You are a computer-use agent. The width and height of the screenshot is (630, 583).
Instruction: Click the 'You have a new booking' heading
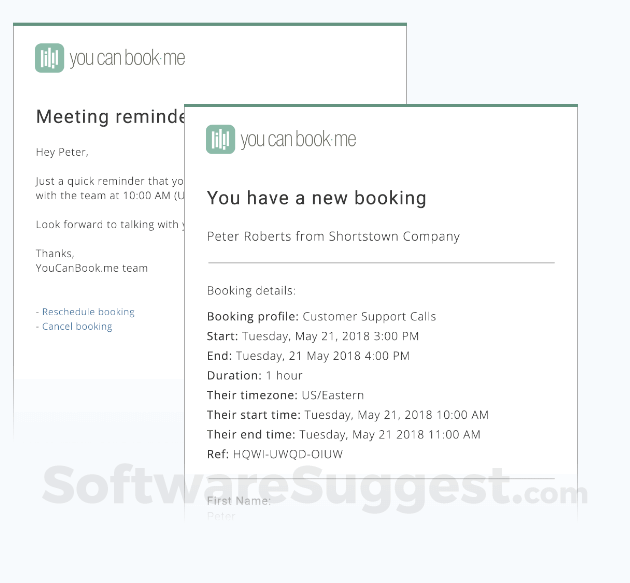click(317, 198)
